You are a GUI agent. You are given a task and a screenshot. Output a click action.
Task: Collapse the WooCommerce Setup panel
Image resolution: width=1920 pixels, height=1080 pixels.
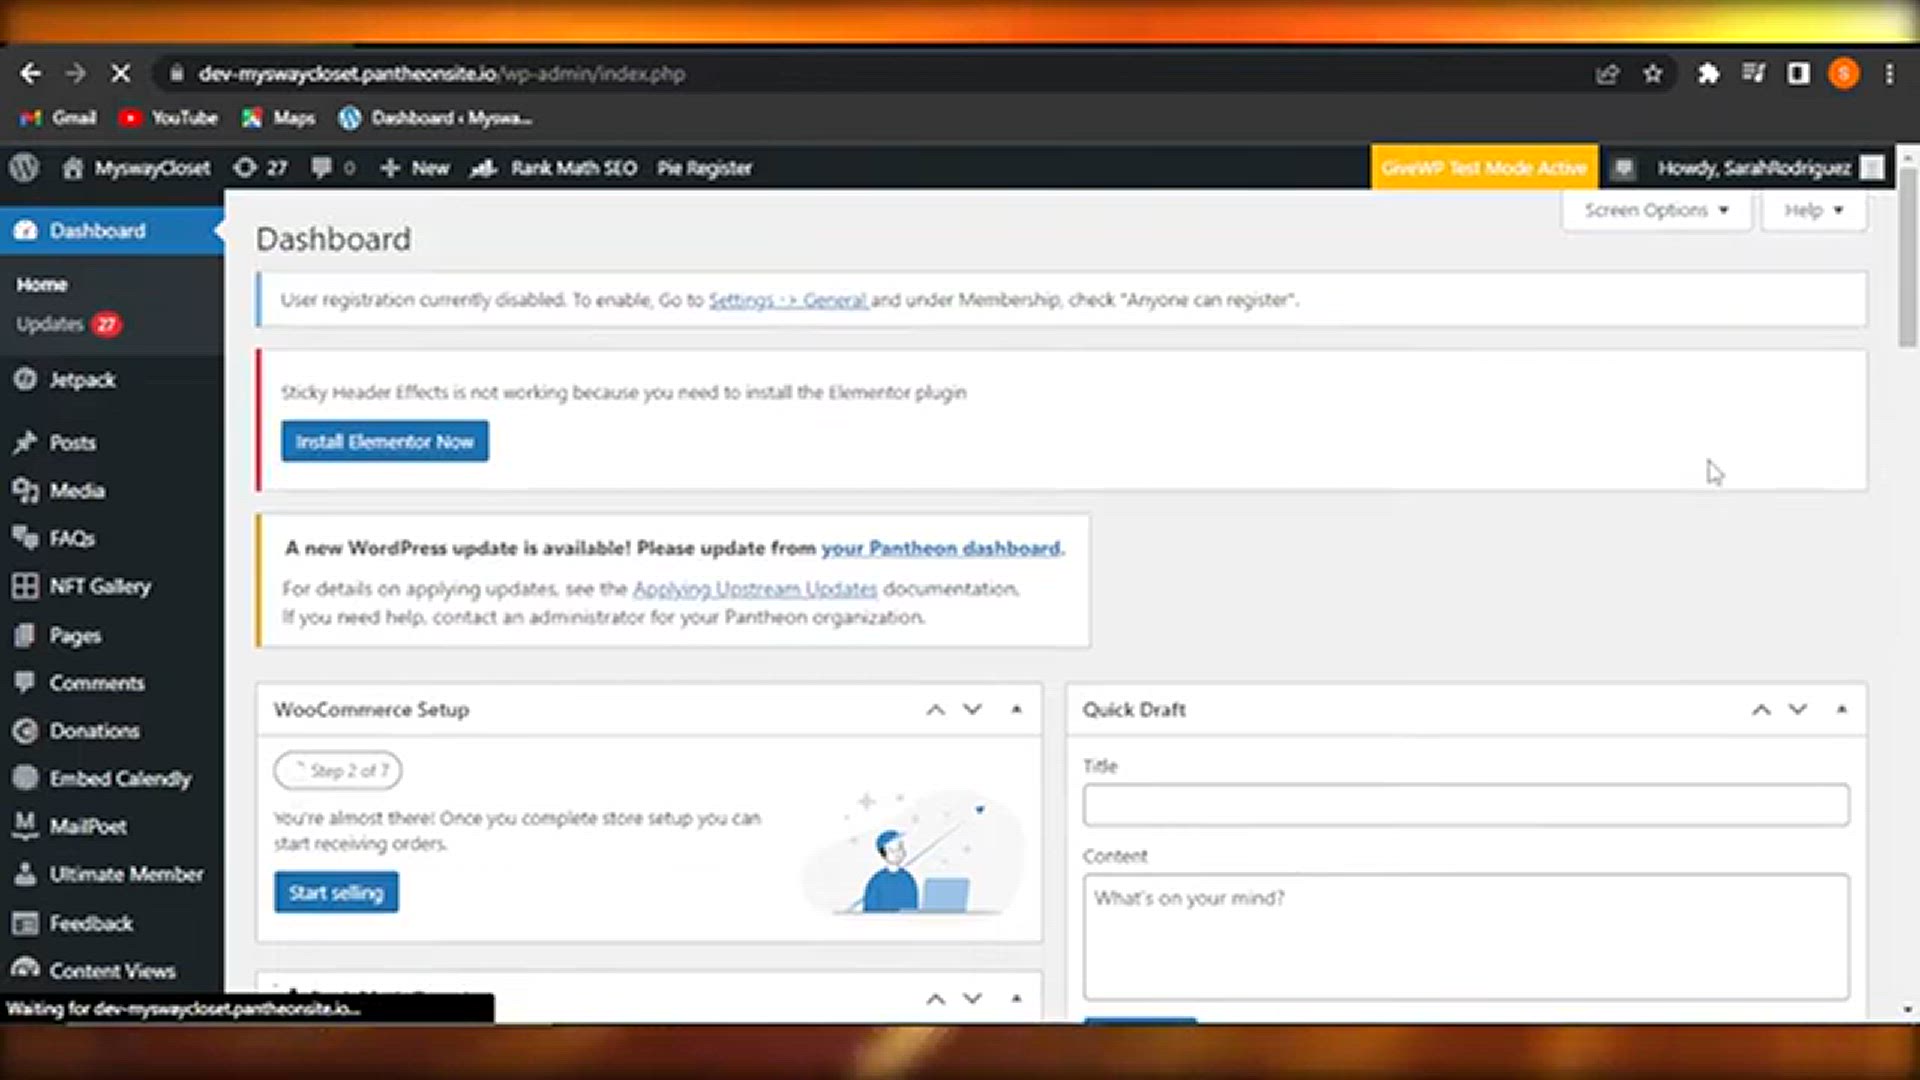(x=1016, y=710)
